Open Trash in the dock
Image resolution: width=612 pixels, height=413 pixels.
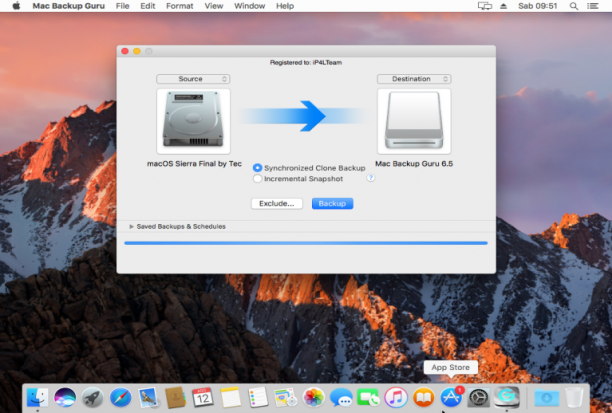pyautogui.click(x=574, y=397)
